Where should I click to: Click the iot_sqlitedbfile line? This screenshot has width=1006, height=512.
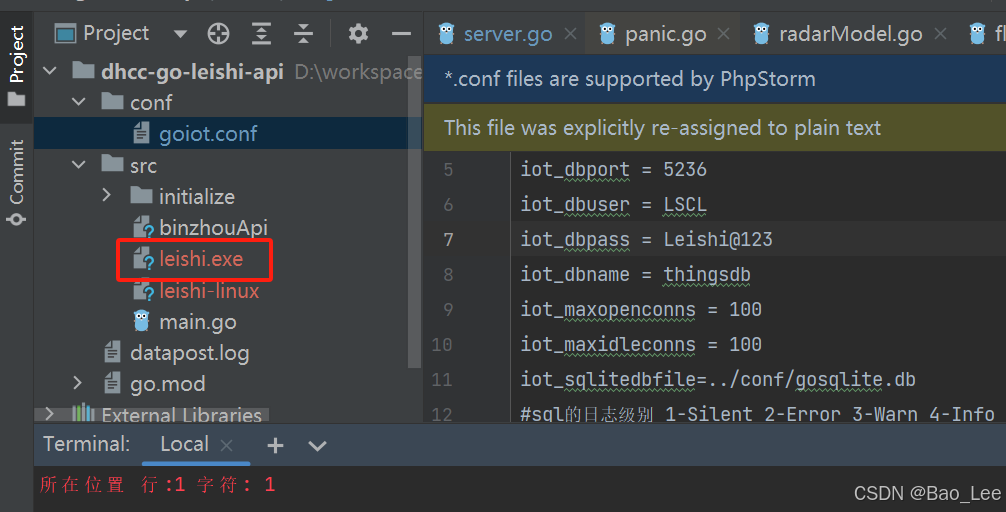717,379
